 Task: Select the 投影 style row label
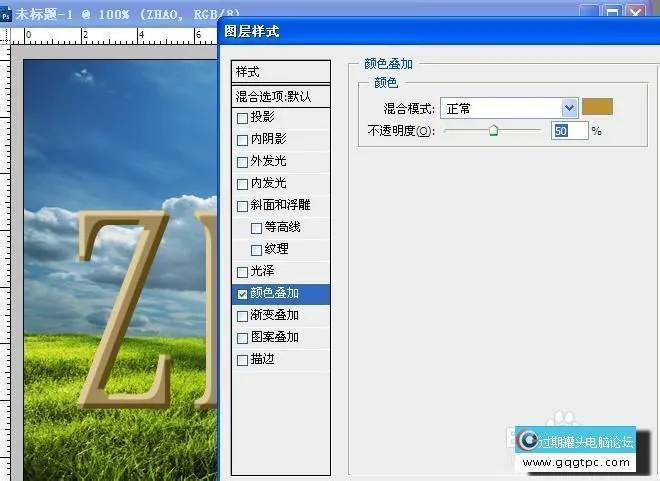[262, 117]
